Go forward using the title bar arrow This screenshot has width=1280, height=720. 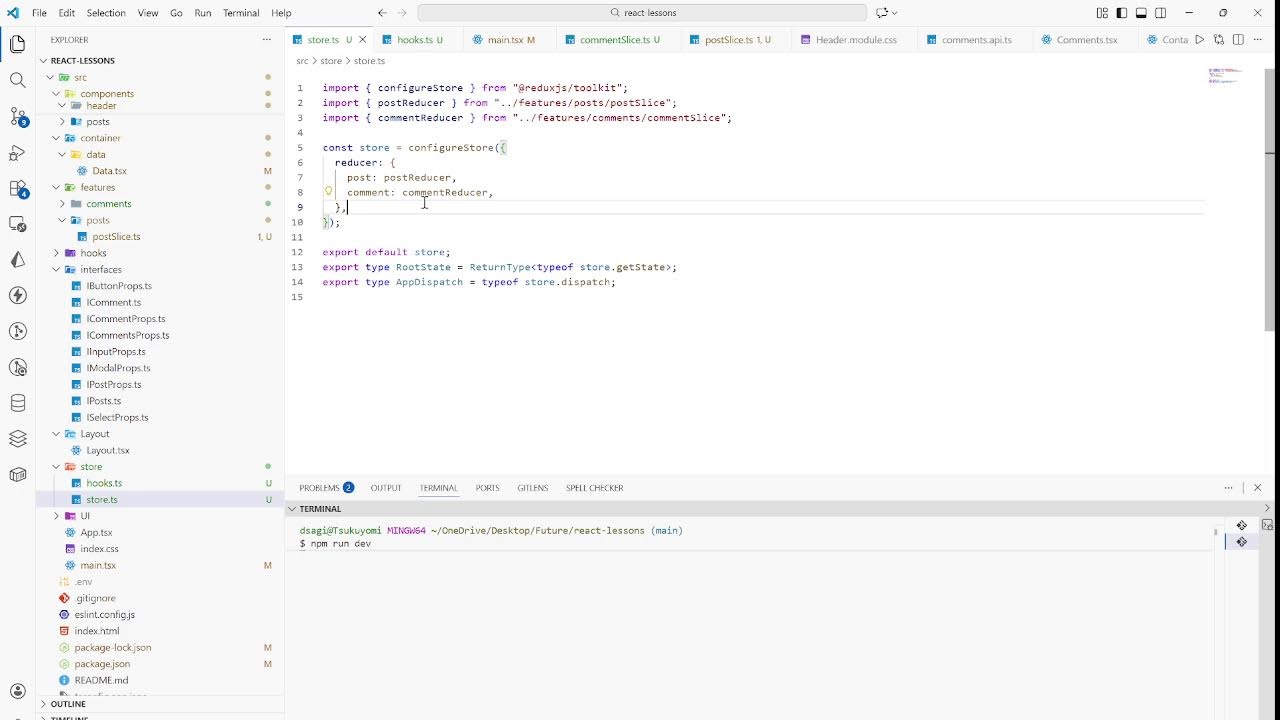click(x=402, y=13)
